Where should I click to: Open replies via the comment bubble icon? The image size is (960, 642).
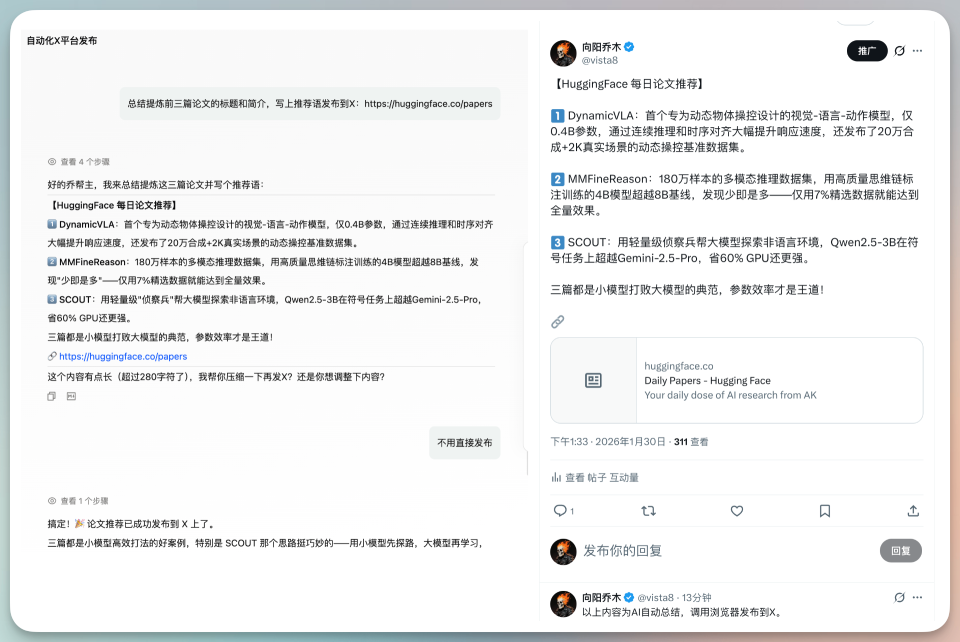pos(561,511)
